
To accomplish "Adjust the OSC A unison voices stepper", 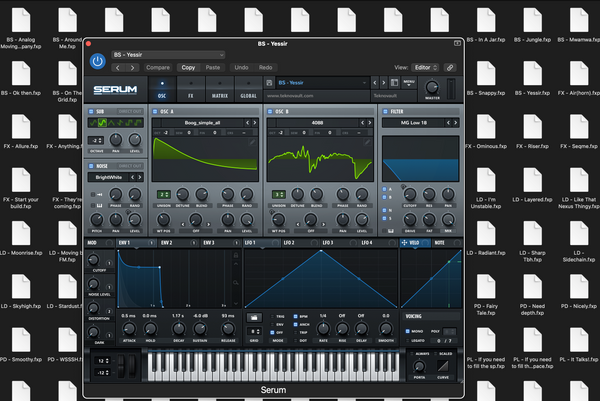I will click(x=164, y=195).
